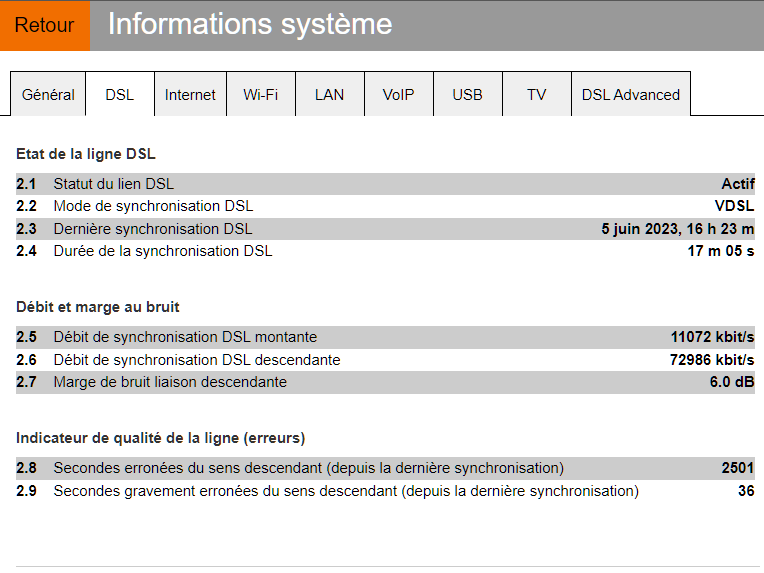Open the Internet tab
The height and width of the screenshot is (573, 764).
click(x=190, y=95)
